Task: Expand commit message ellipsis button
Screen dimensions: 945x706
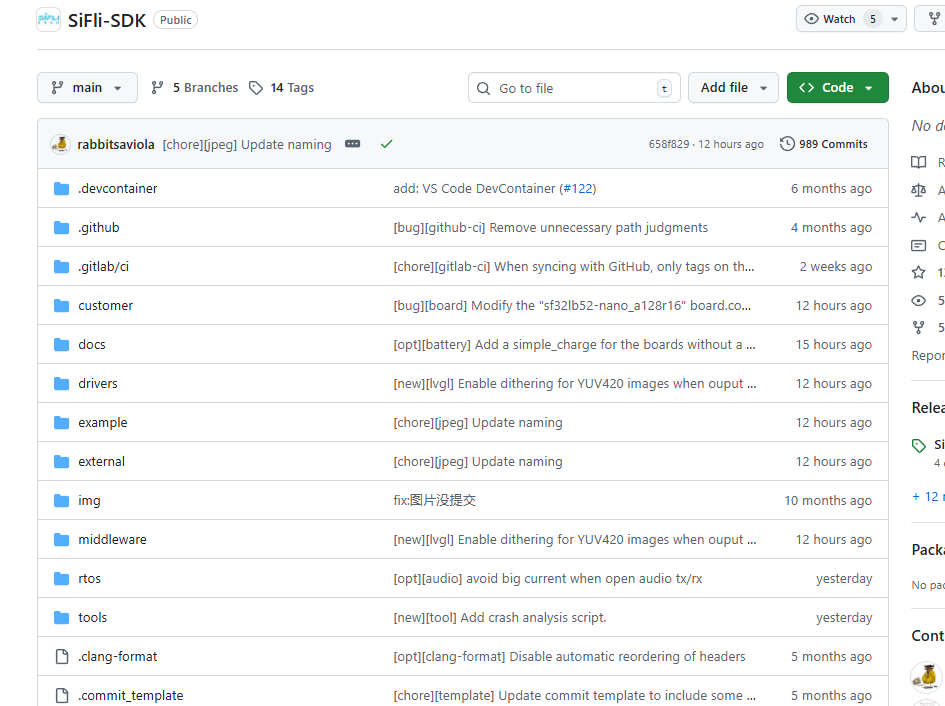Action: coord(352,144)
